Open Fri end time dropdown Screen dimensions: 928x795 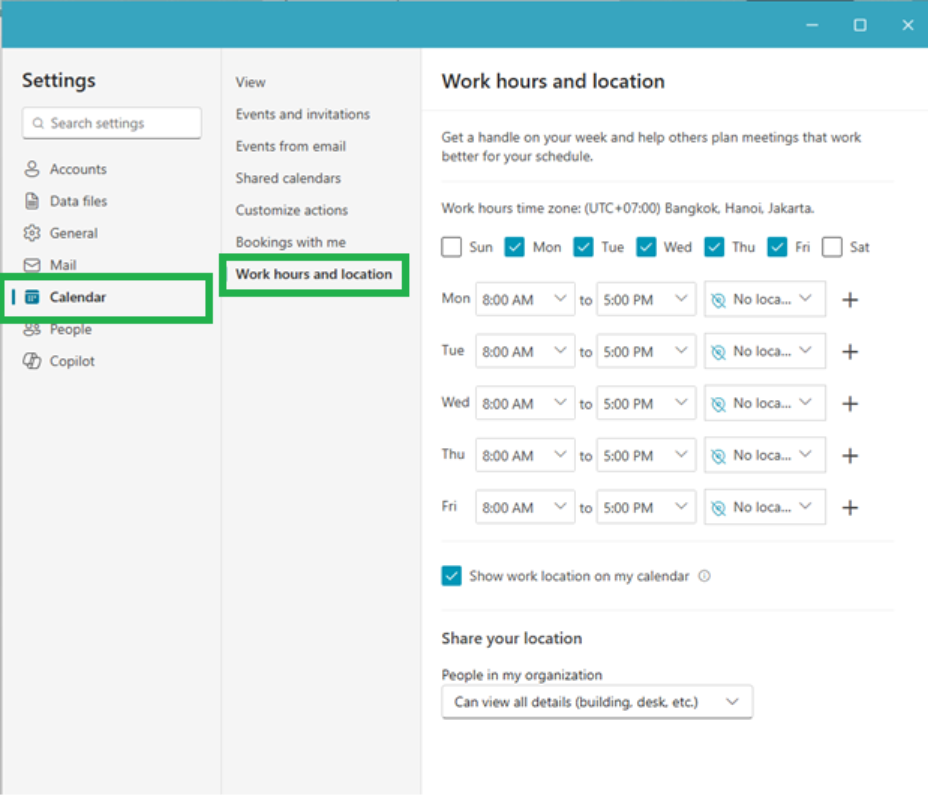point(646,507)
